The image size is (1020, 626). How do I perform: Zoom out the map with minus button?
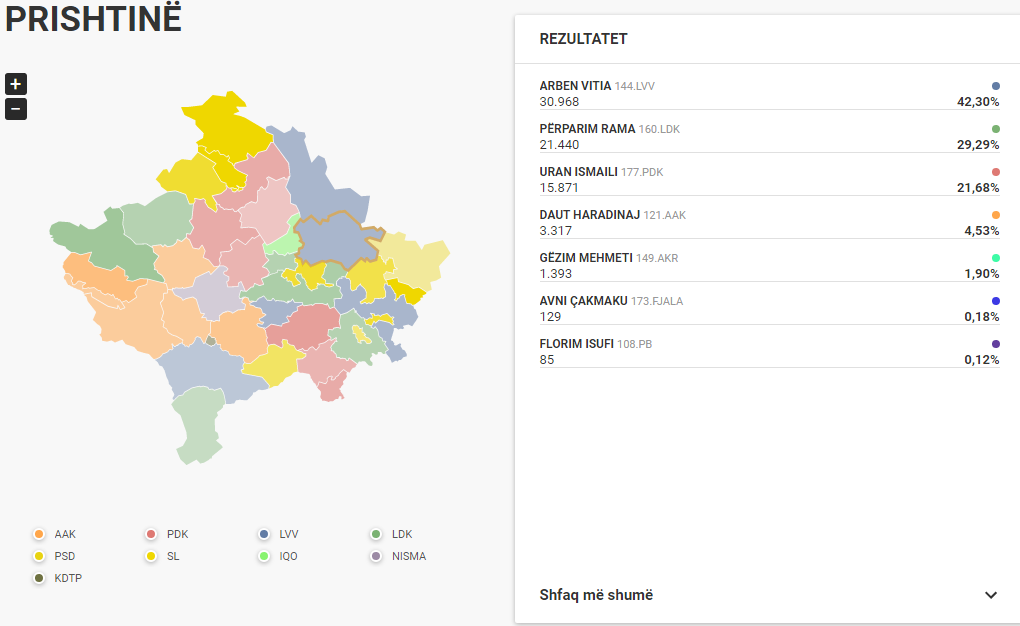tap(16, 109)
